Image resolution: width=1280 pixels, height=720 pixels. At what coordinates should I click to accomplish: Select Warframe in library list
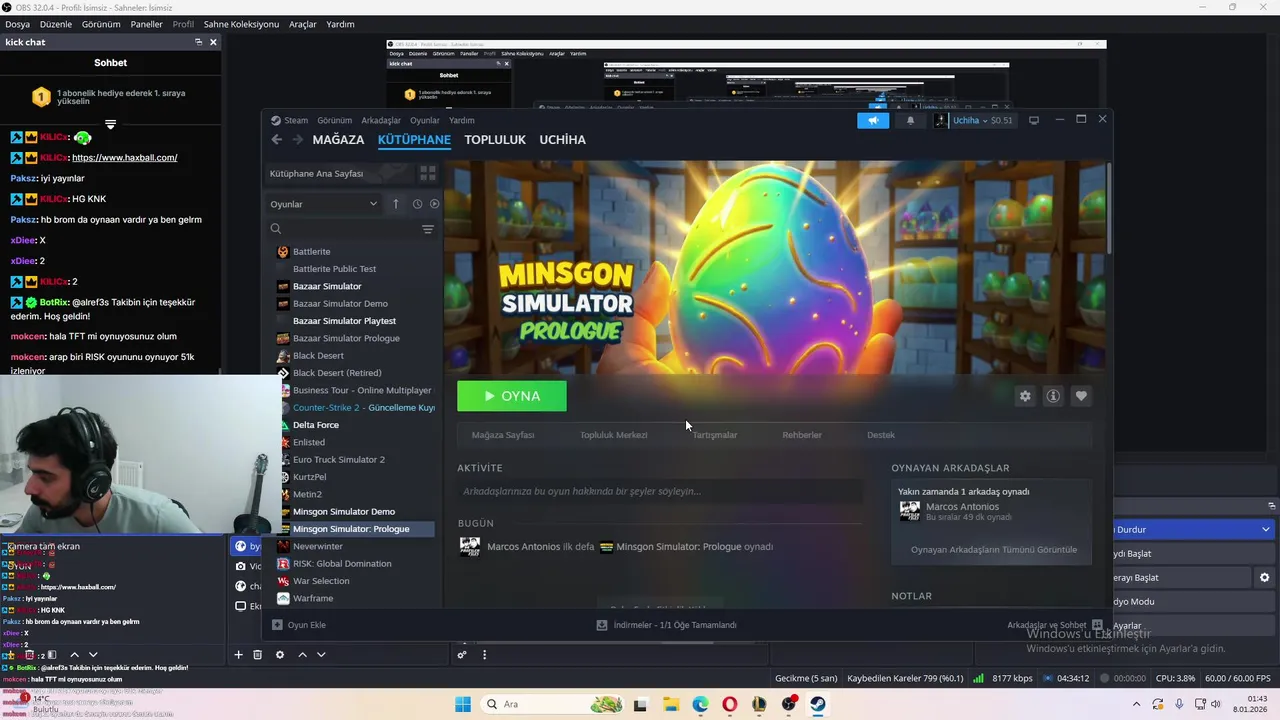tap(312, 598)
